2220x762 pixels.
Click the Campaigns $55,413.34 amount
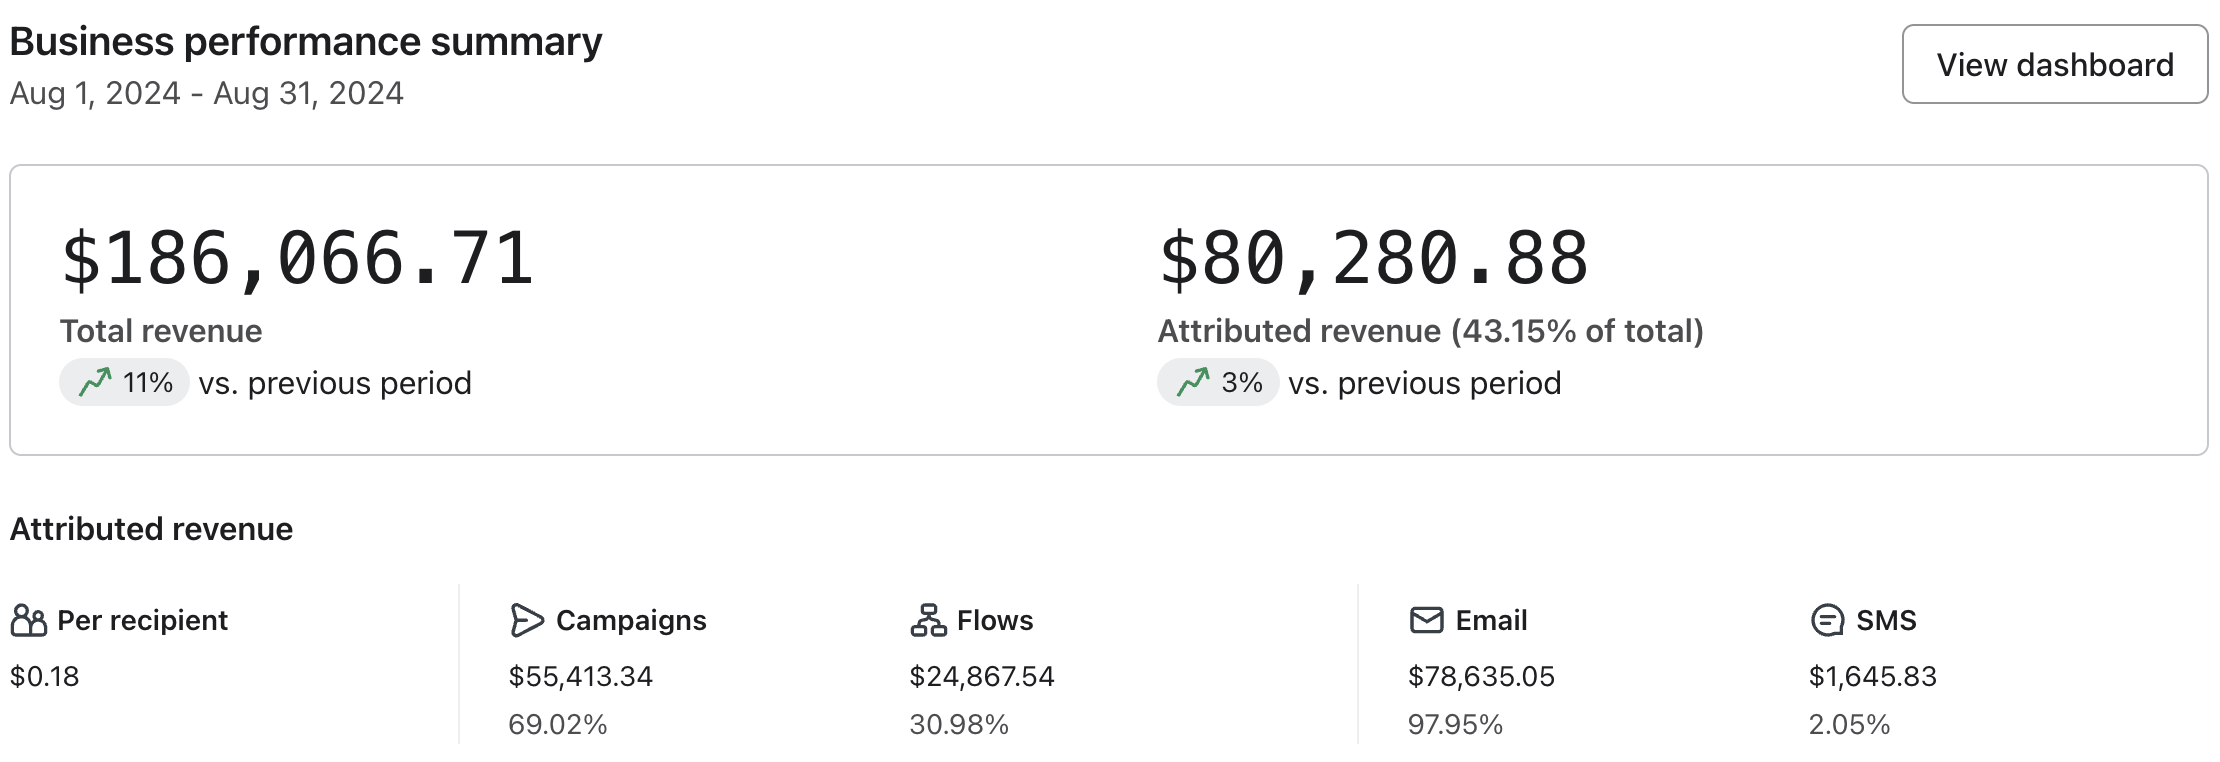[x=580, y=677]
